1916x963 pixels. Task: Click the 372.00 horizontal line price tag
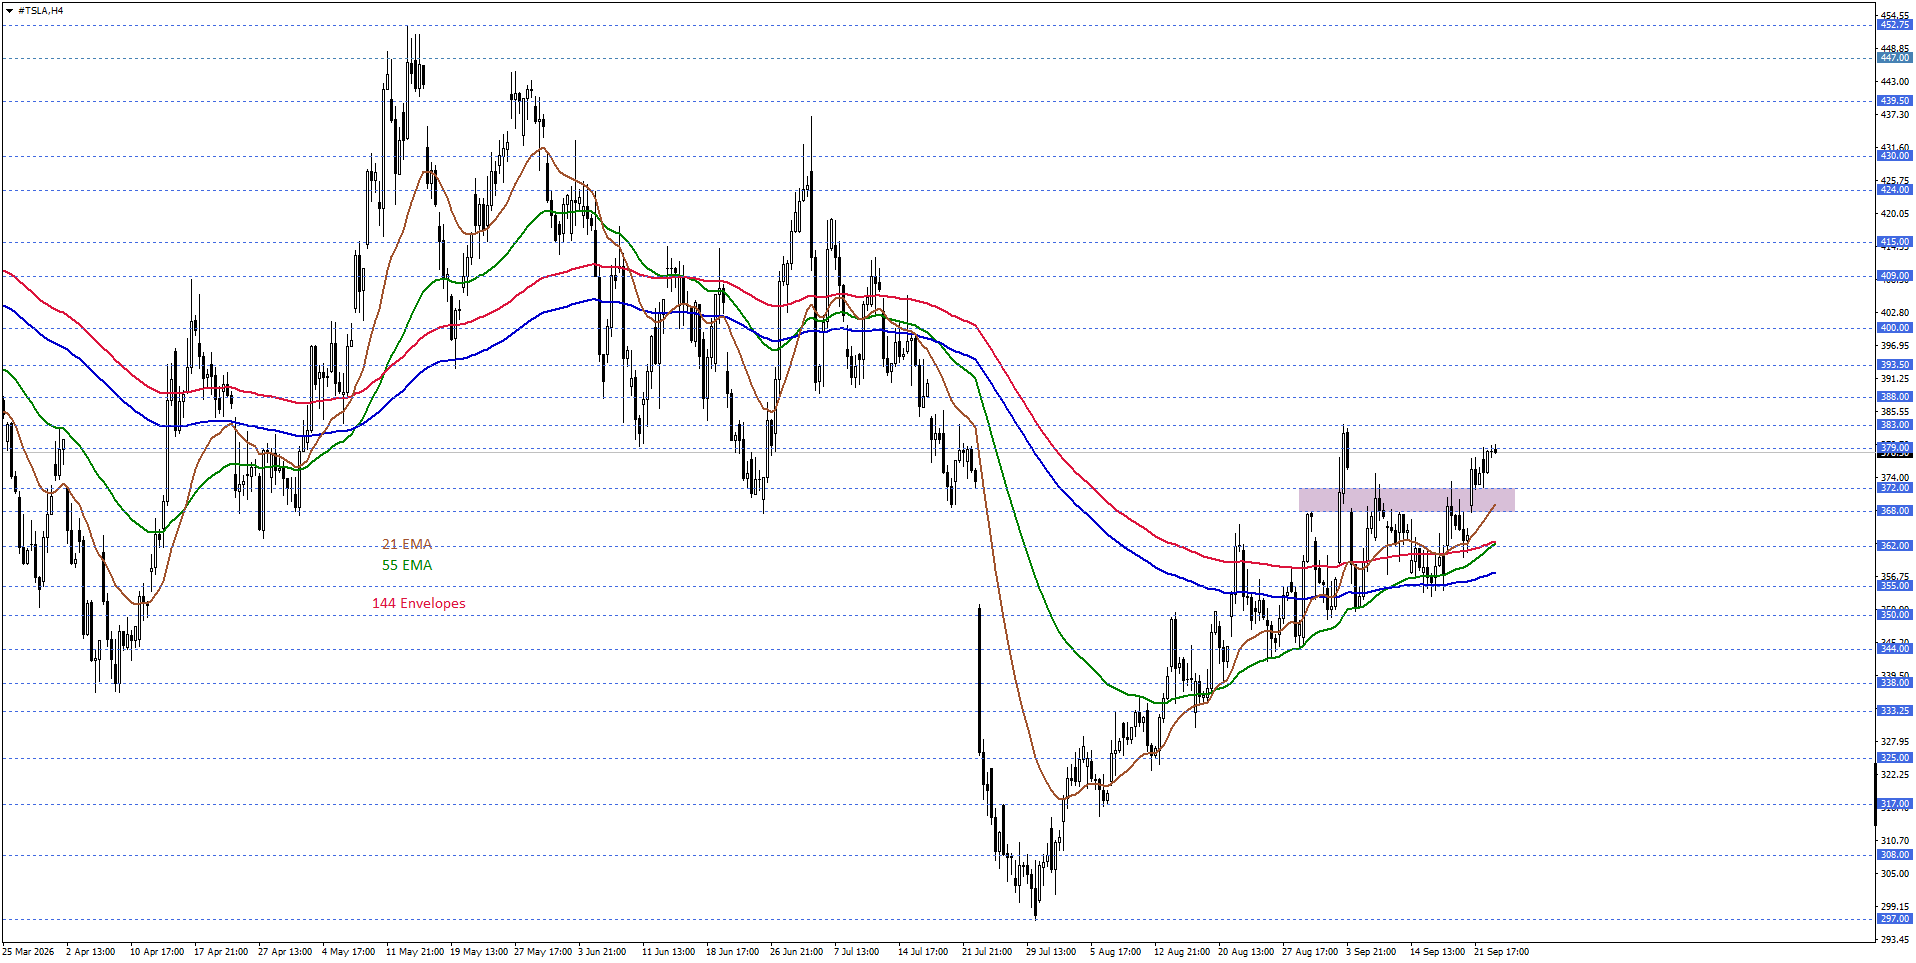click(x=1895, y=488)
